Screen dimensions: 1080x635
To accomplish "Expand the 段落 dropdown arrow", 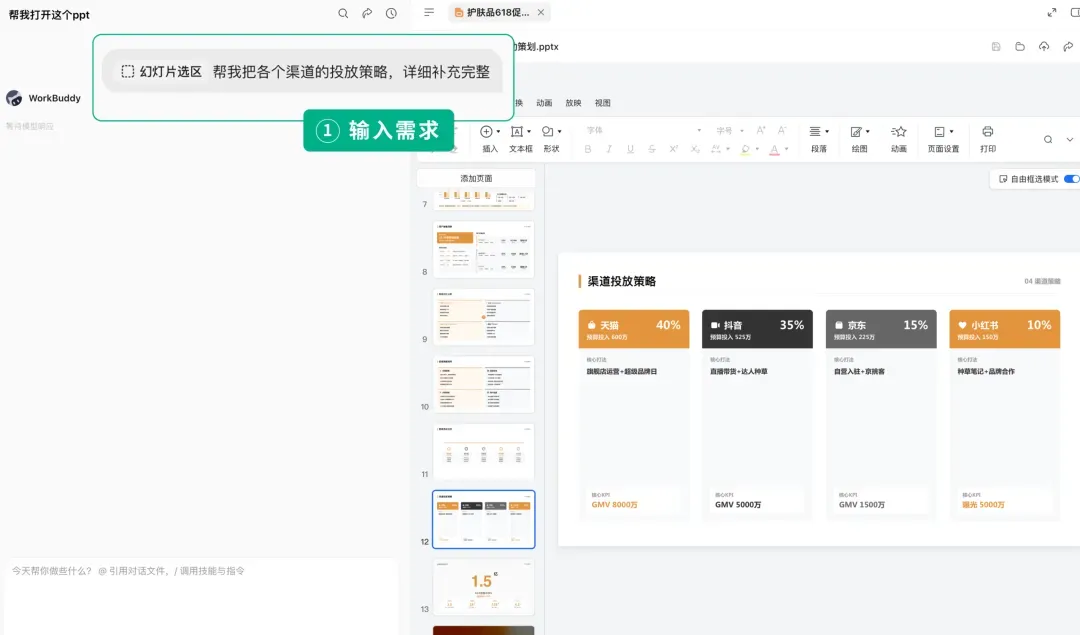I will pos(827,132).
